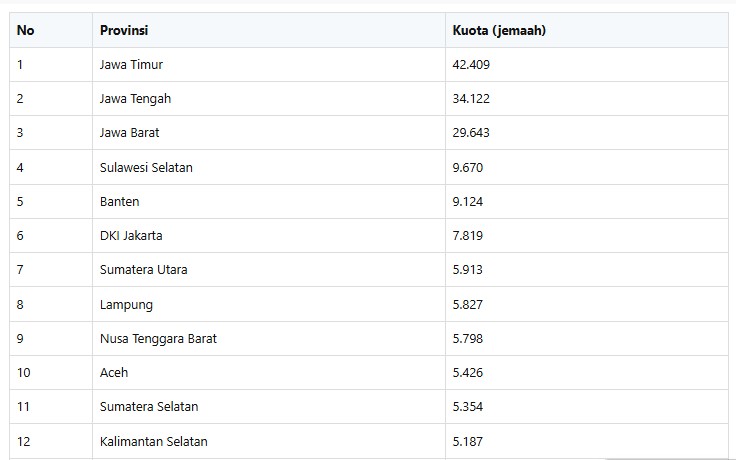
Task: Click the Sumatera Utara cell
Action: (x=268, y=270)
